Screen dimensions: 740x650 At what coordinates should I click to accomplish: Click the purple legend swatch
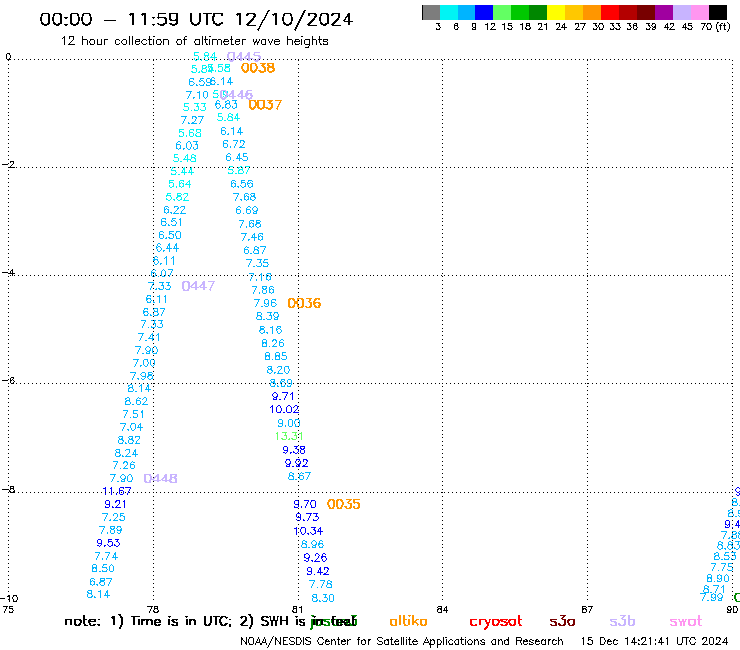pyautogui.click(x=664, y=12)
